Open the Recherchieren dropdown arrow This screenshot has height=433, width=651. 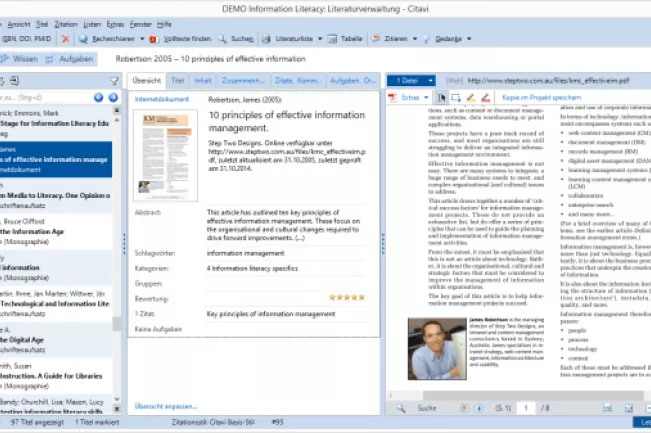tap(142, 39)
